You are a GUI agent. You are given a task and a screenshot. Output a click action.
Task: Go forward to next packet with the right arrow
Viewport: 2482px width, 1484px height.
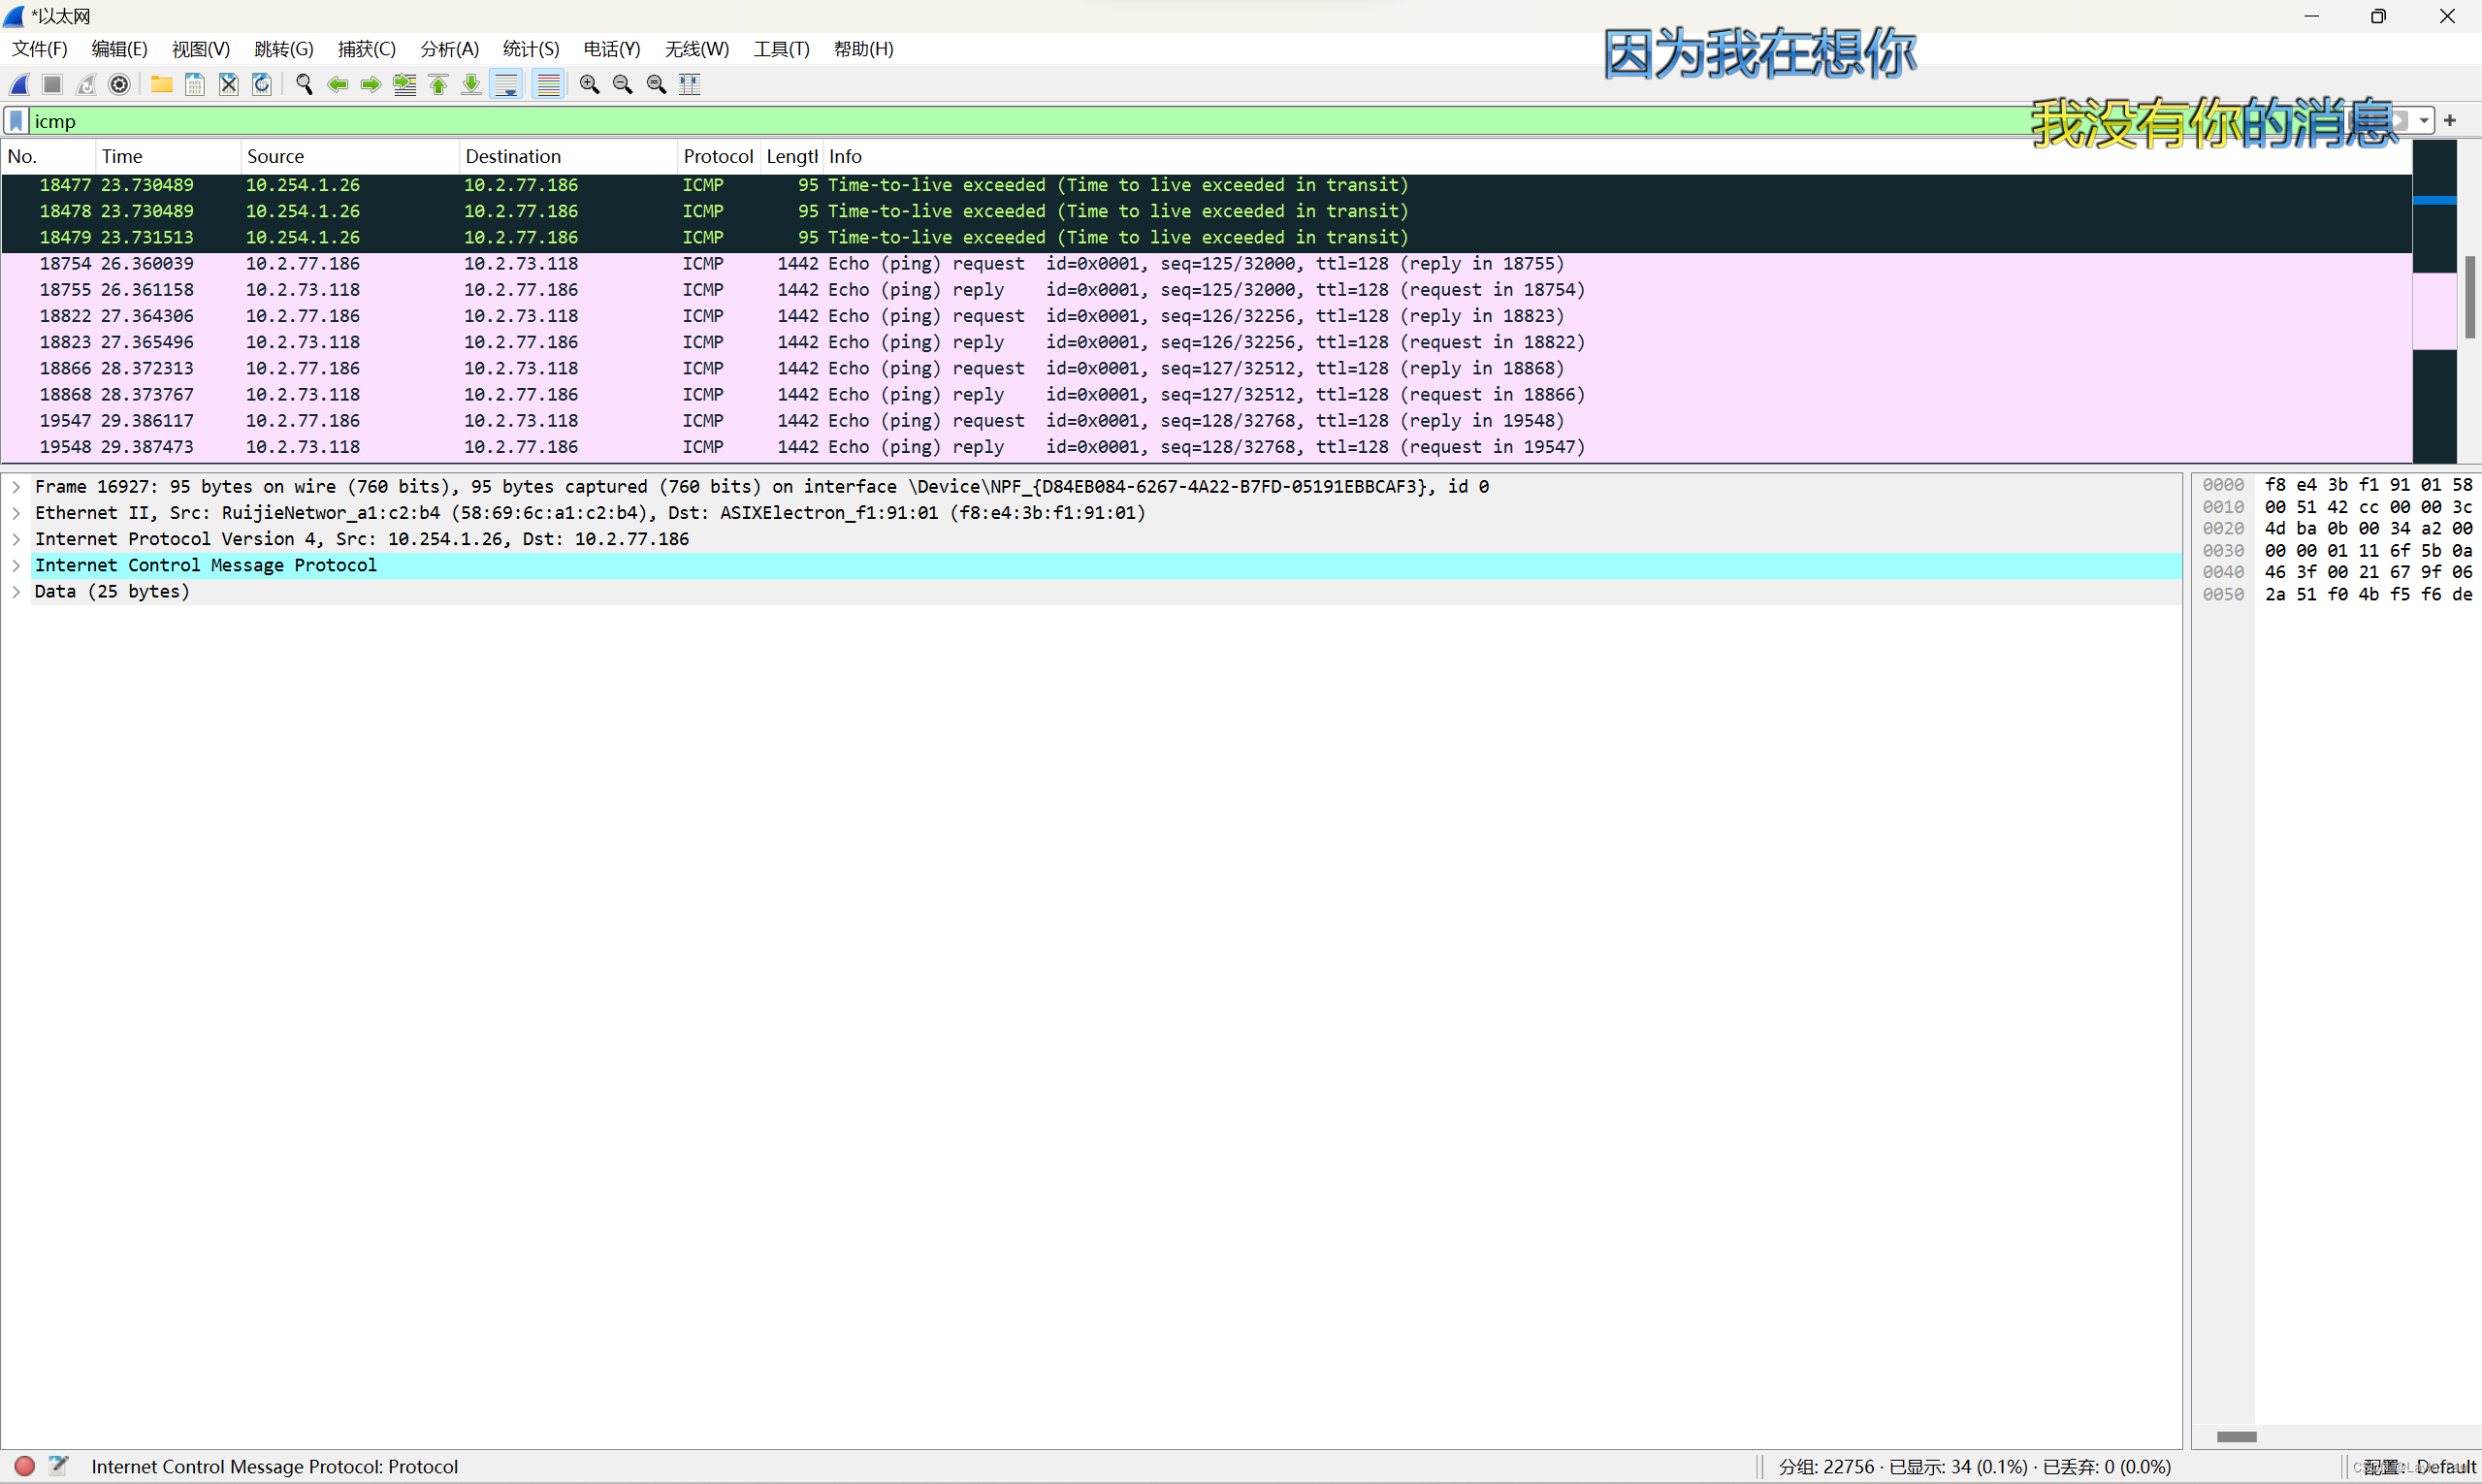click(371, 85)
